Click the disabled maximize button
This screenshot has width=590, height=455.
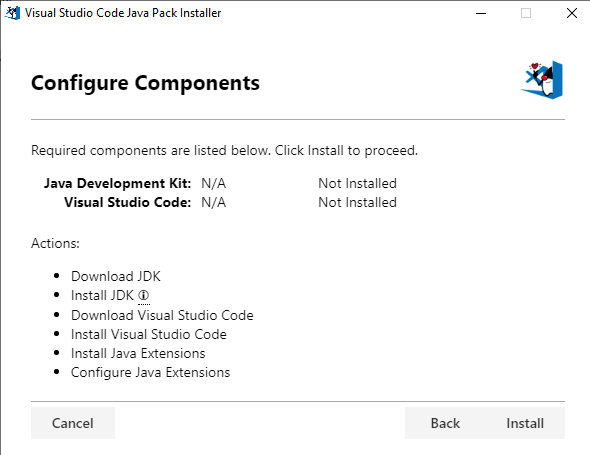526,13
